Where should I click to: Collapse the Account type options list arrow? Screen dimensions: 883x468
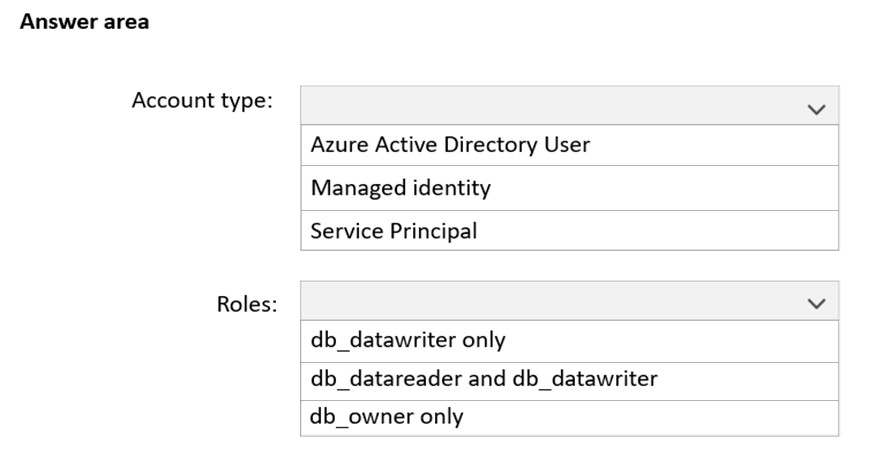816,109
